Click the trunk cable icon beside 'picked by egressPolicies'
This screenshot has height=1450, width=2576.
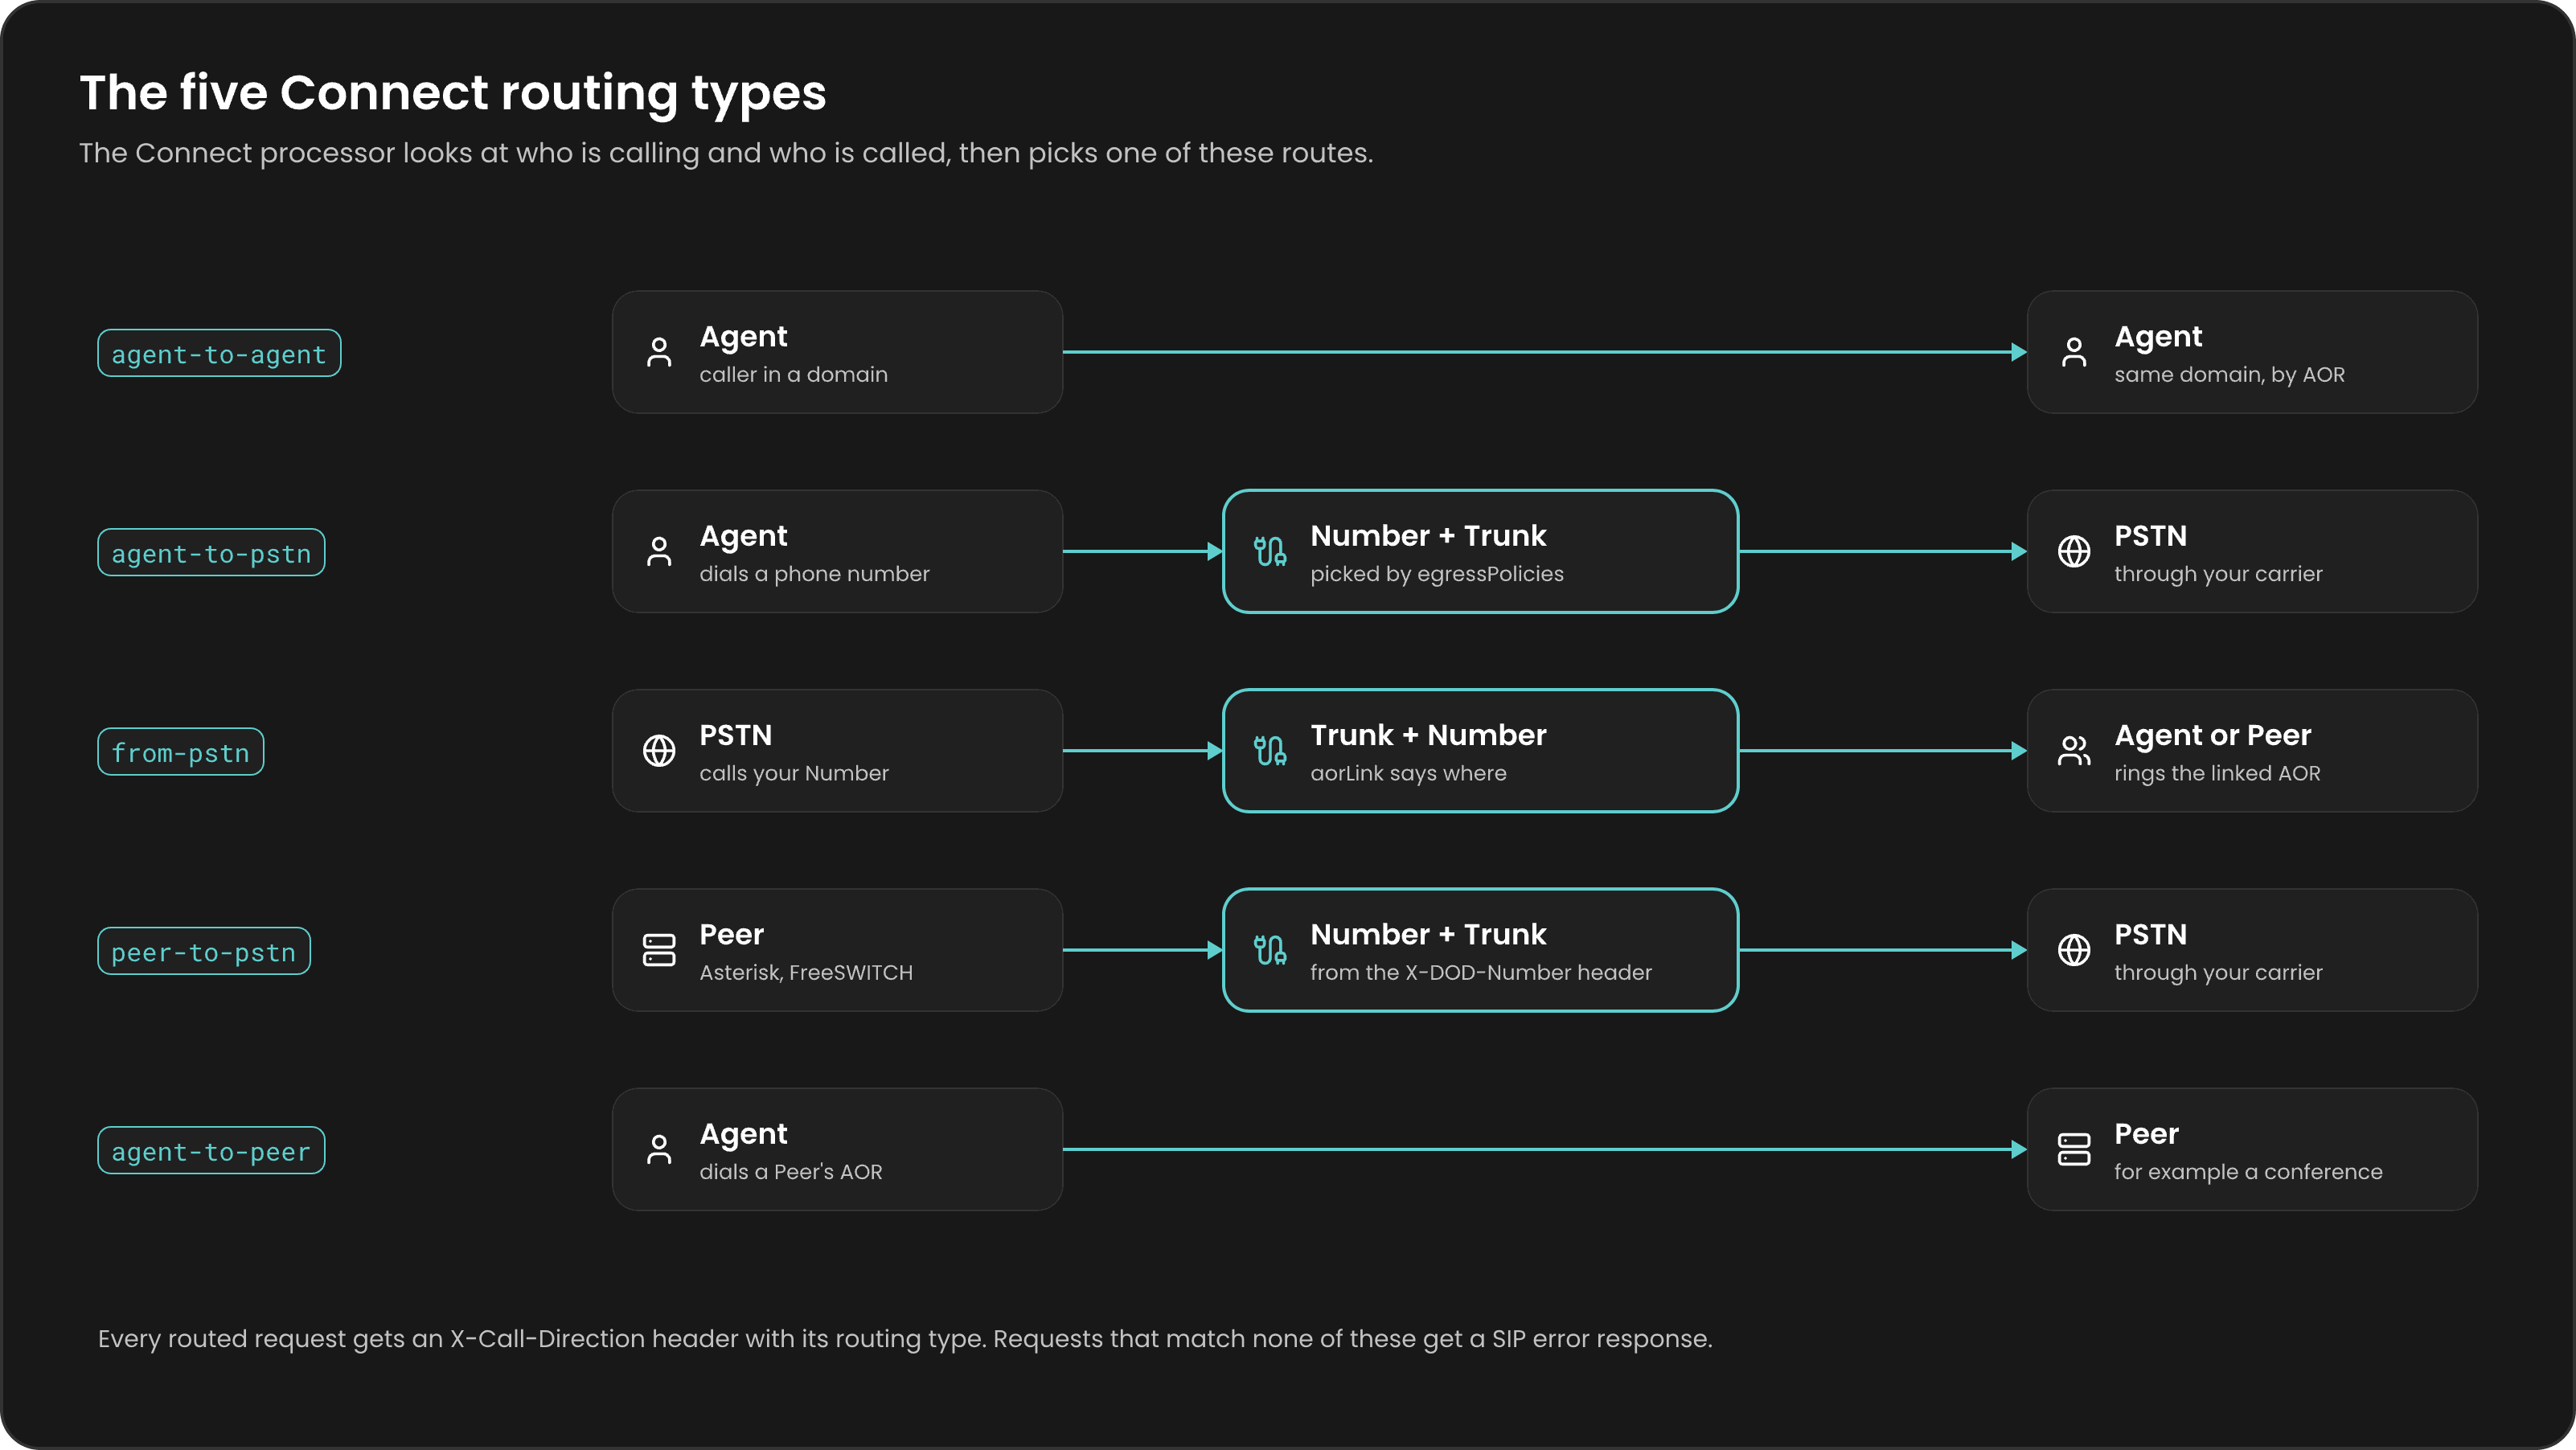[1270, 551]
